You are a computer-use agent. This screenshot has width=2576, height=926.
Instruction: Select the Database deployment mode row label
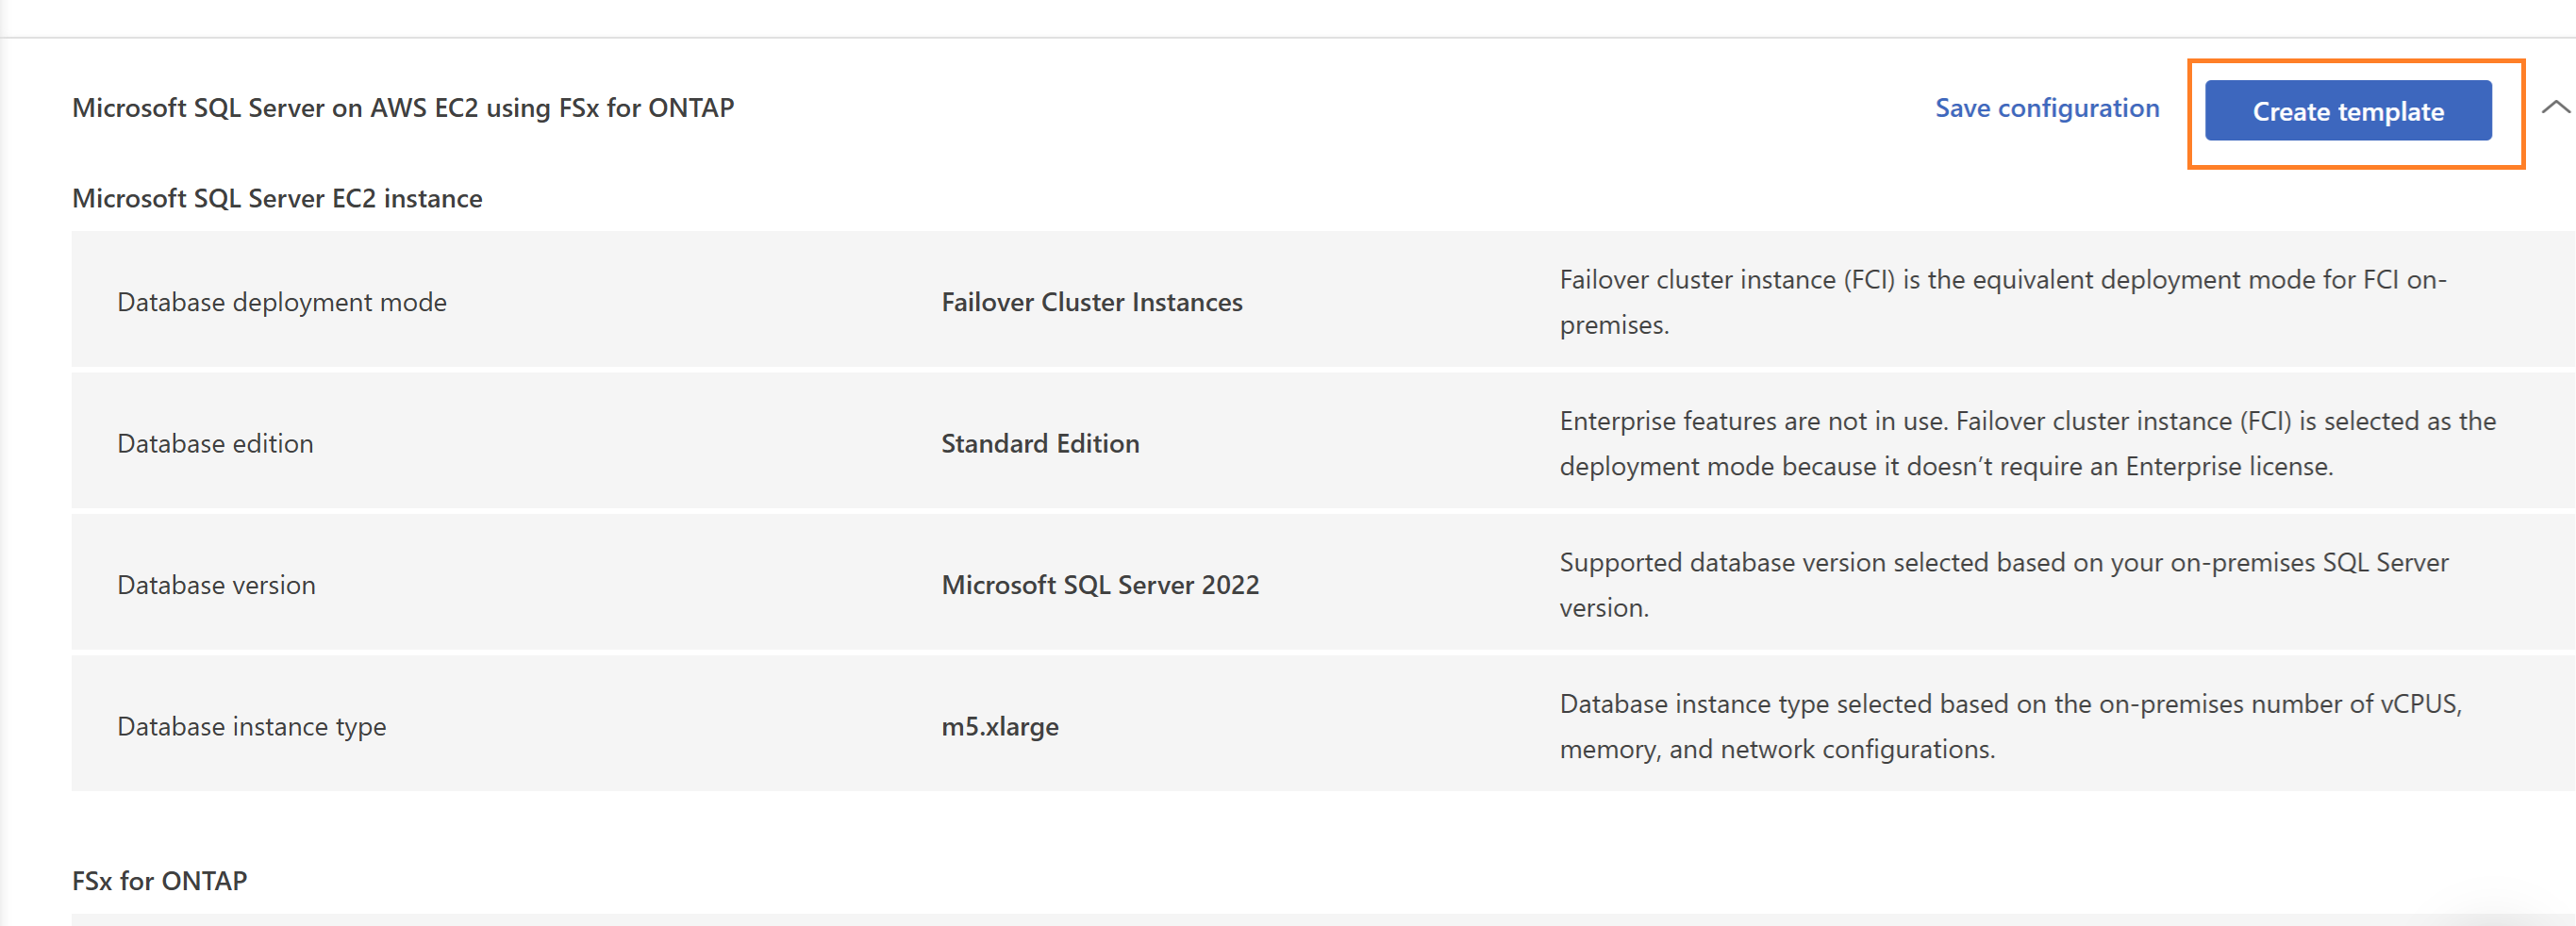click(282, 302)
